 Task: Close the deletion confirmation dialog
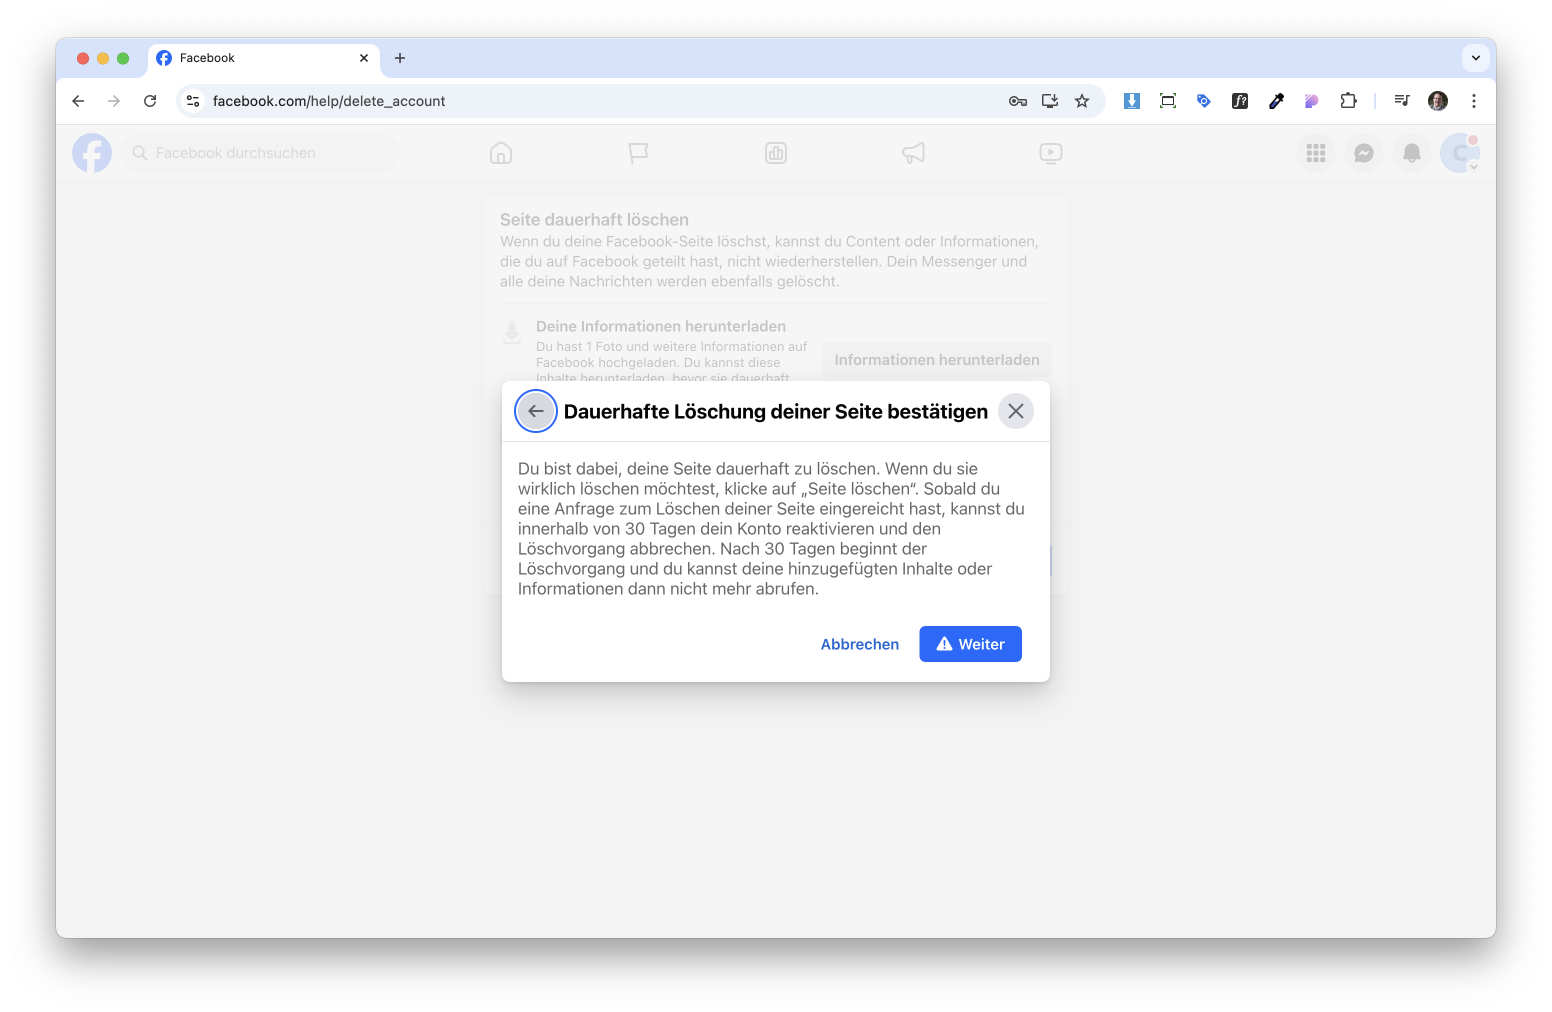pyautogui.click(x=1015, y=411)
